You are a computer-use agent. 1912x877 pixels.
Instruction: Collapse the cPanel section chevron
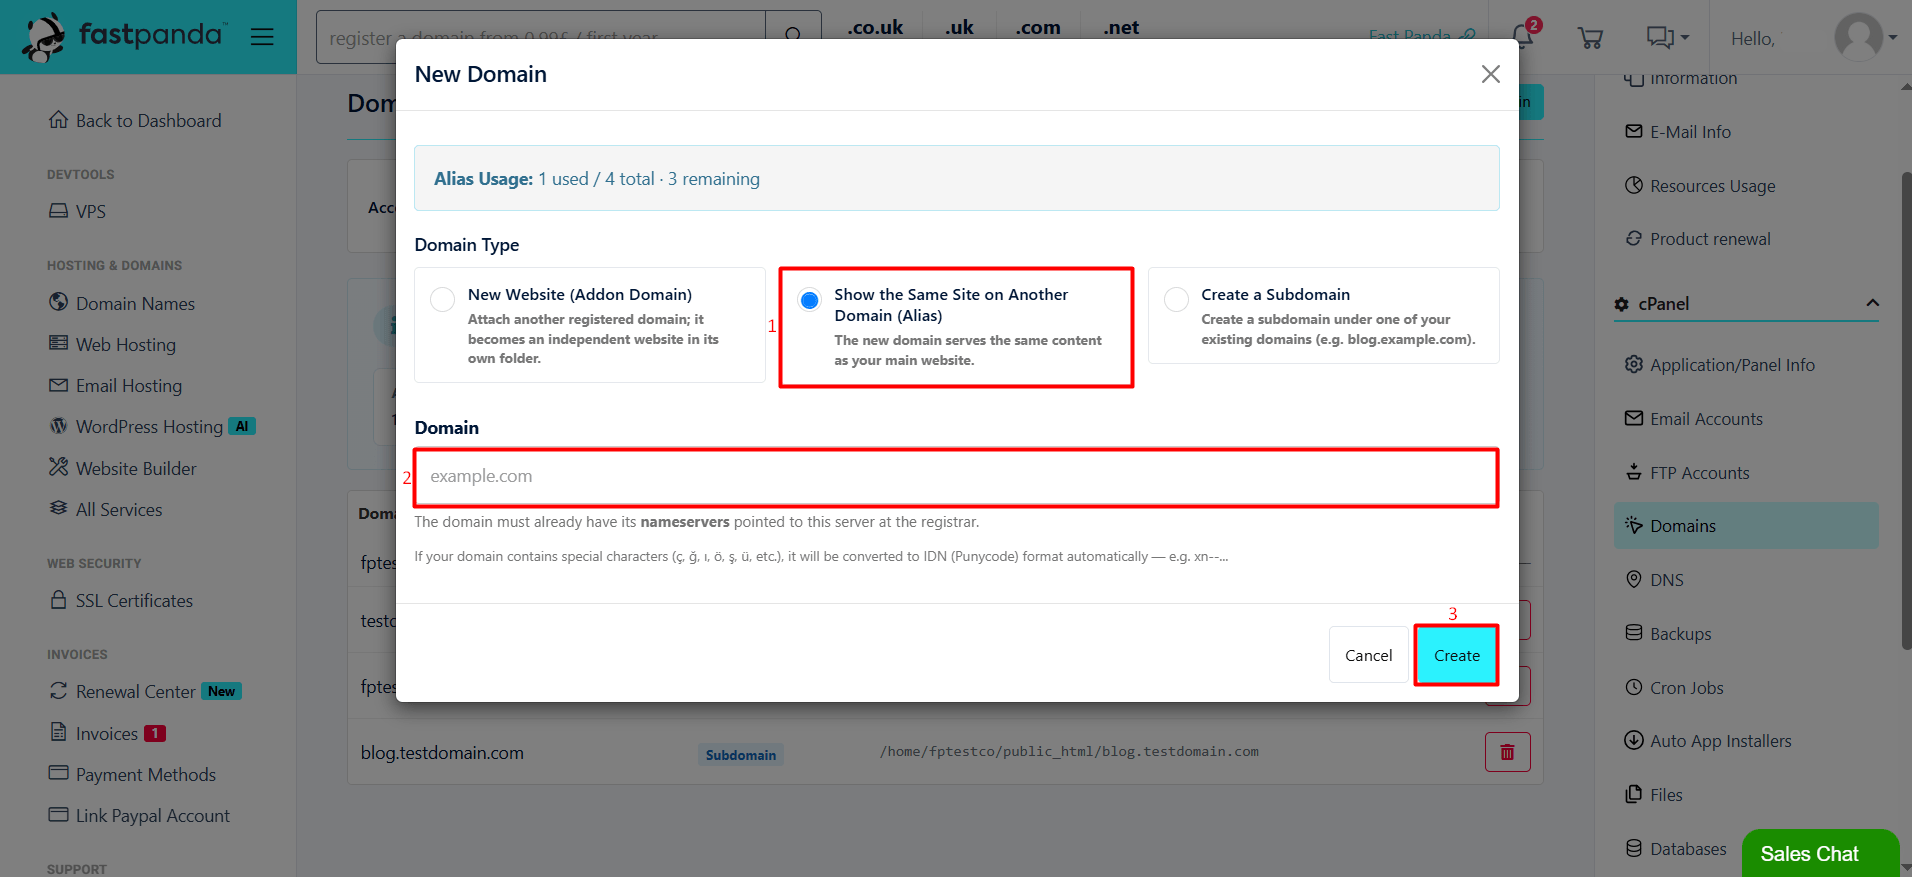(1872, 303)
